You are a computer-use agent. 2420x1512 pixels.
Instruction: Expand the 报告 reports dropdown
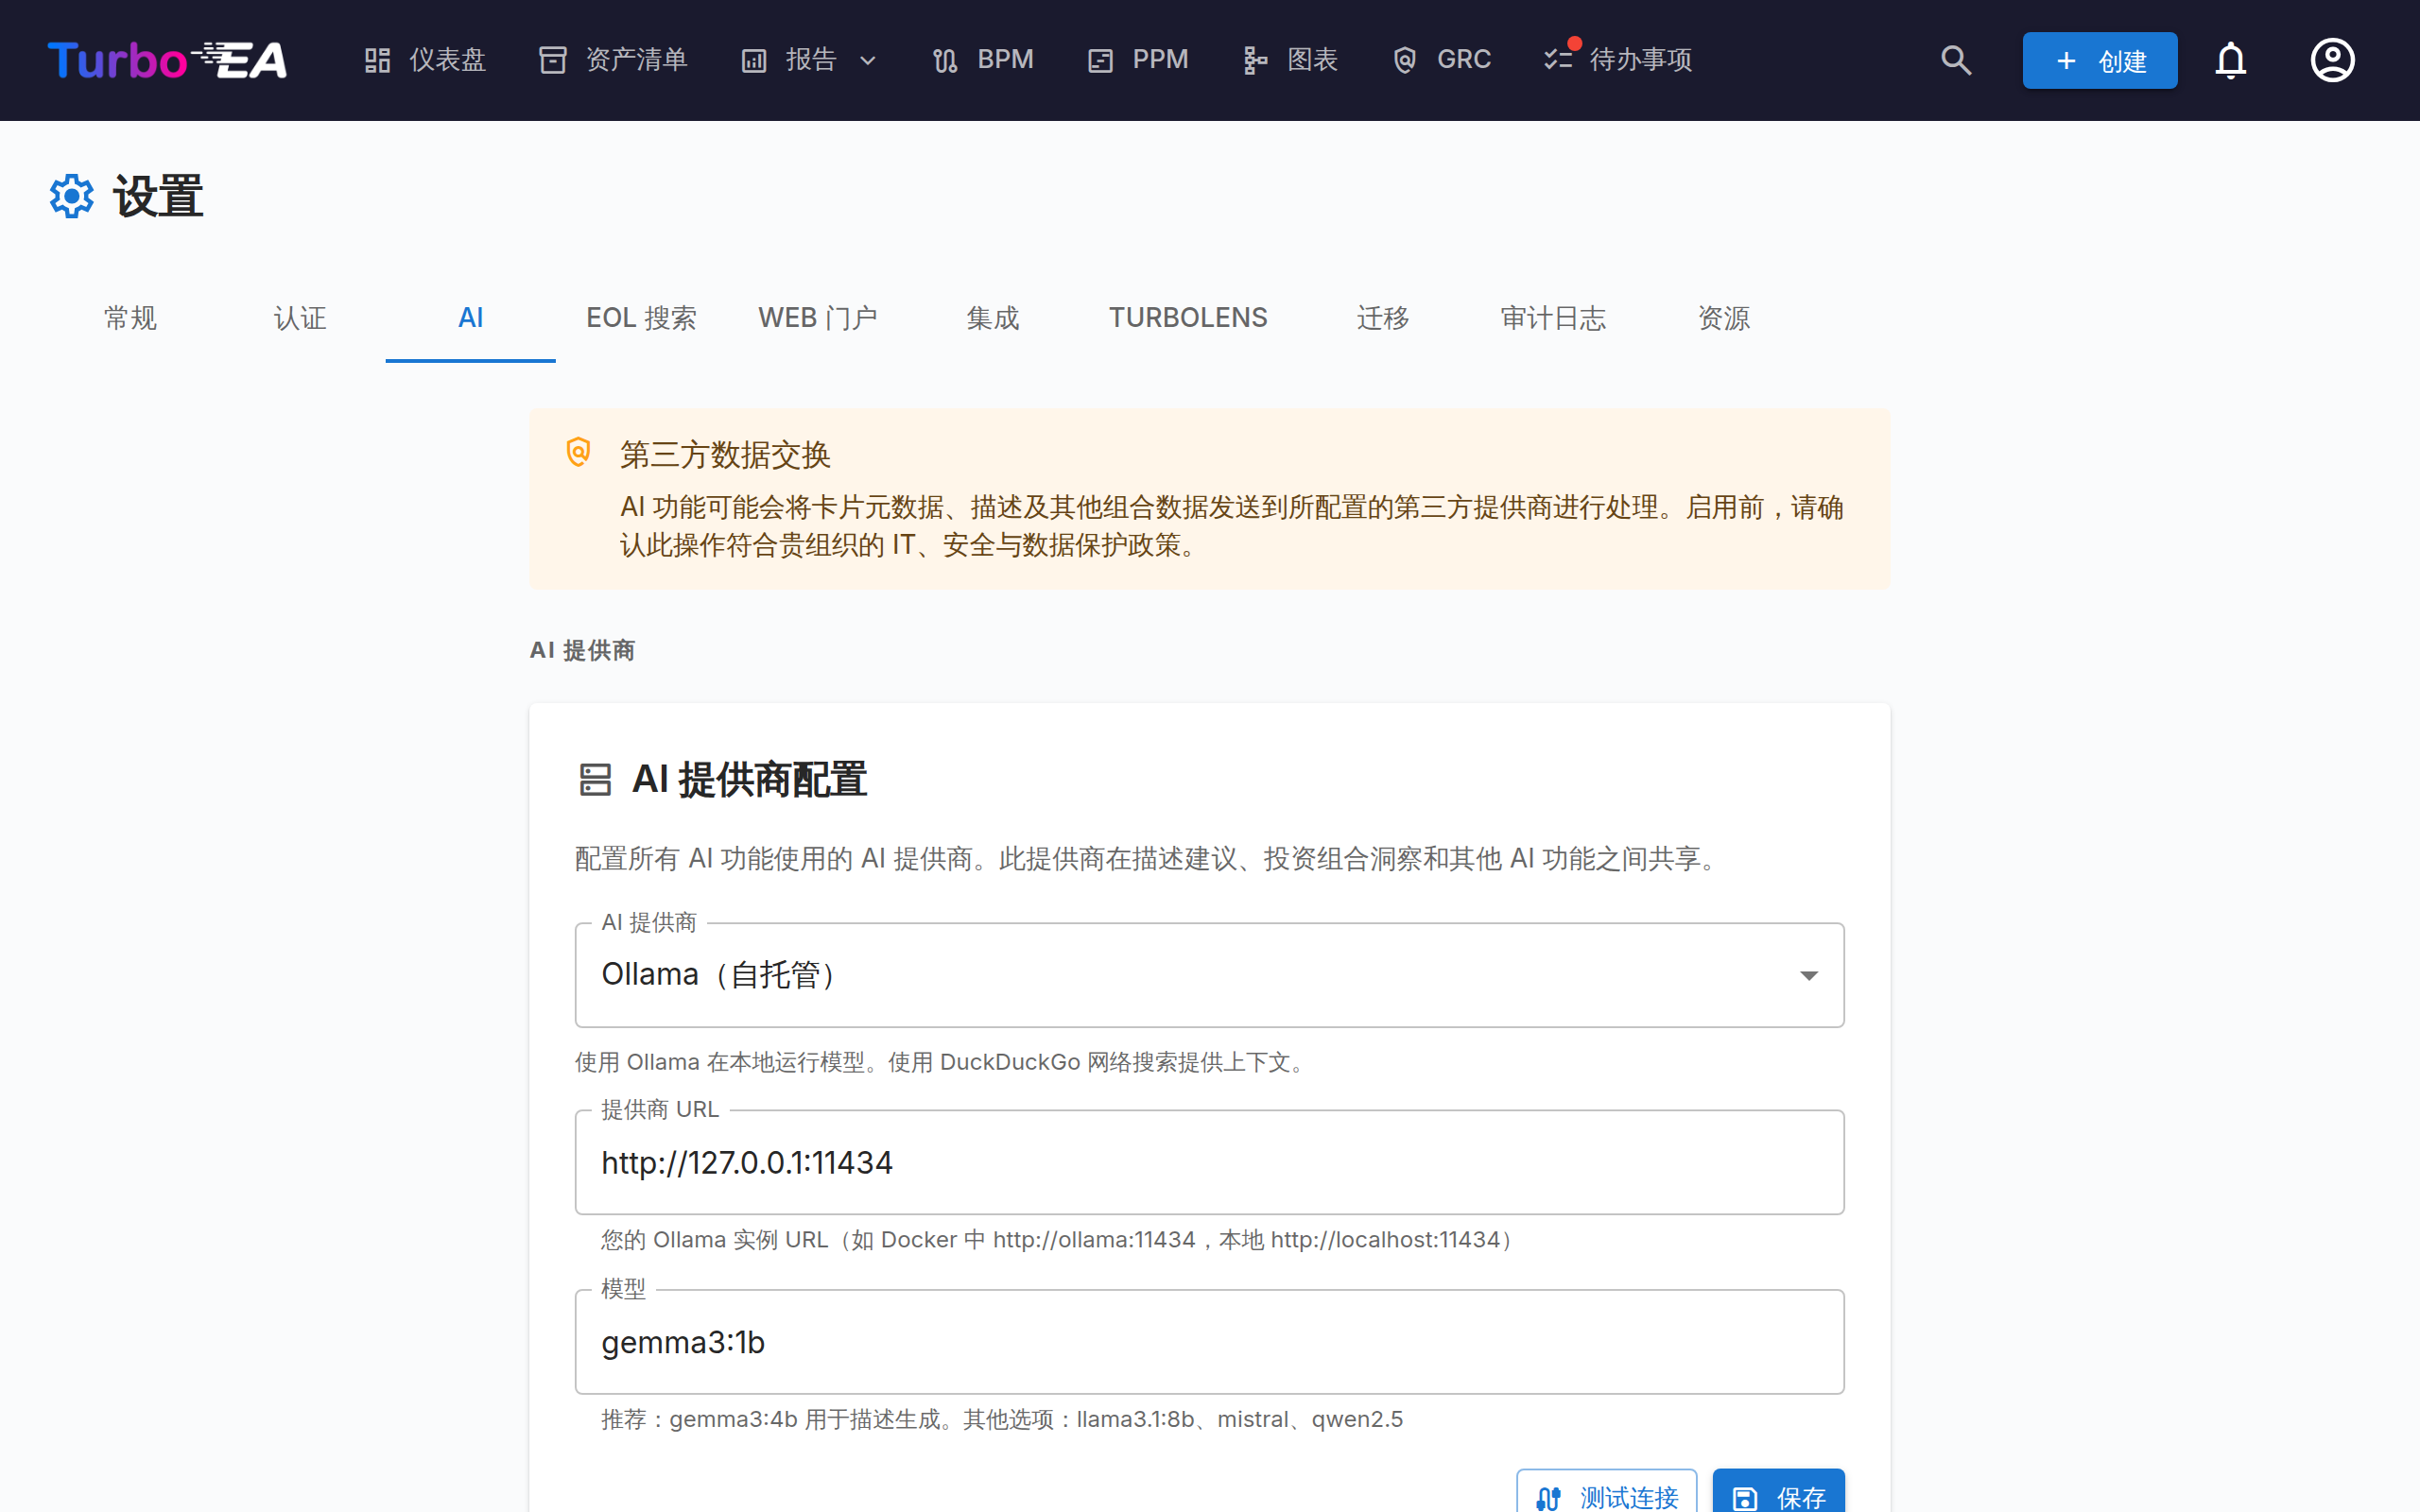tap(810, 60)
